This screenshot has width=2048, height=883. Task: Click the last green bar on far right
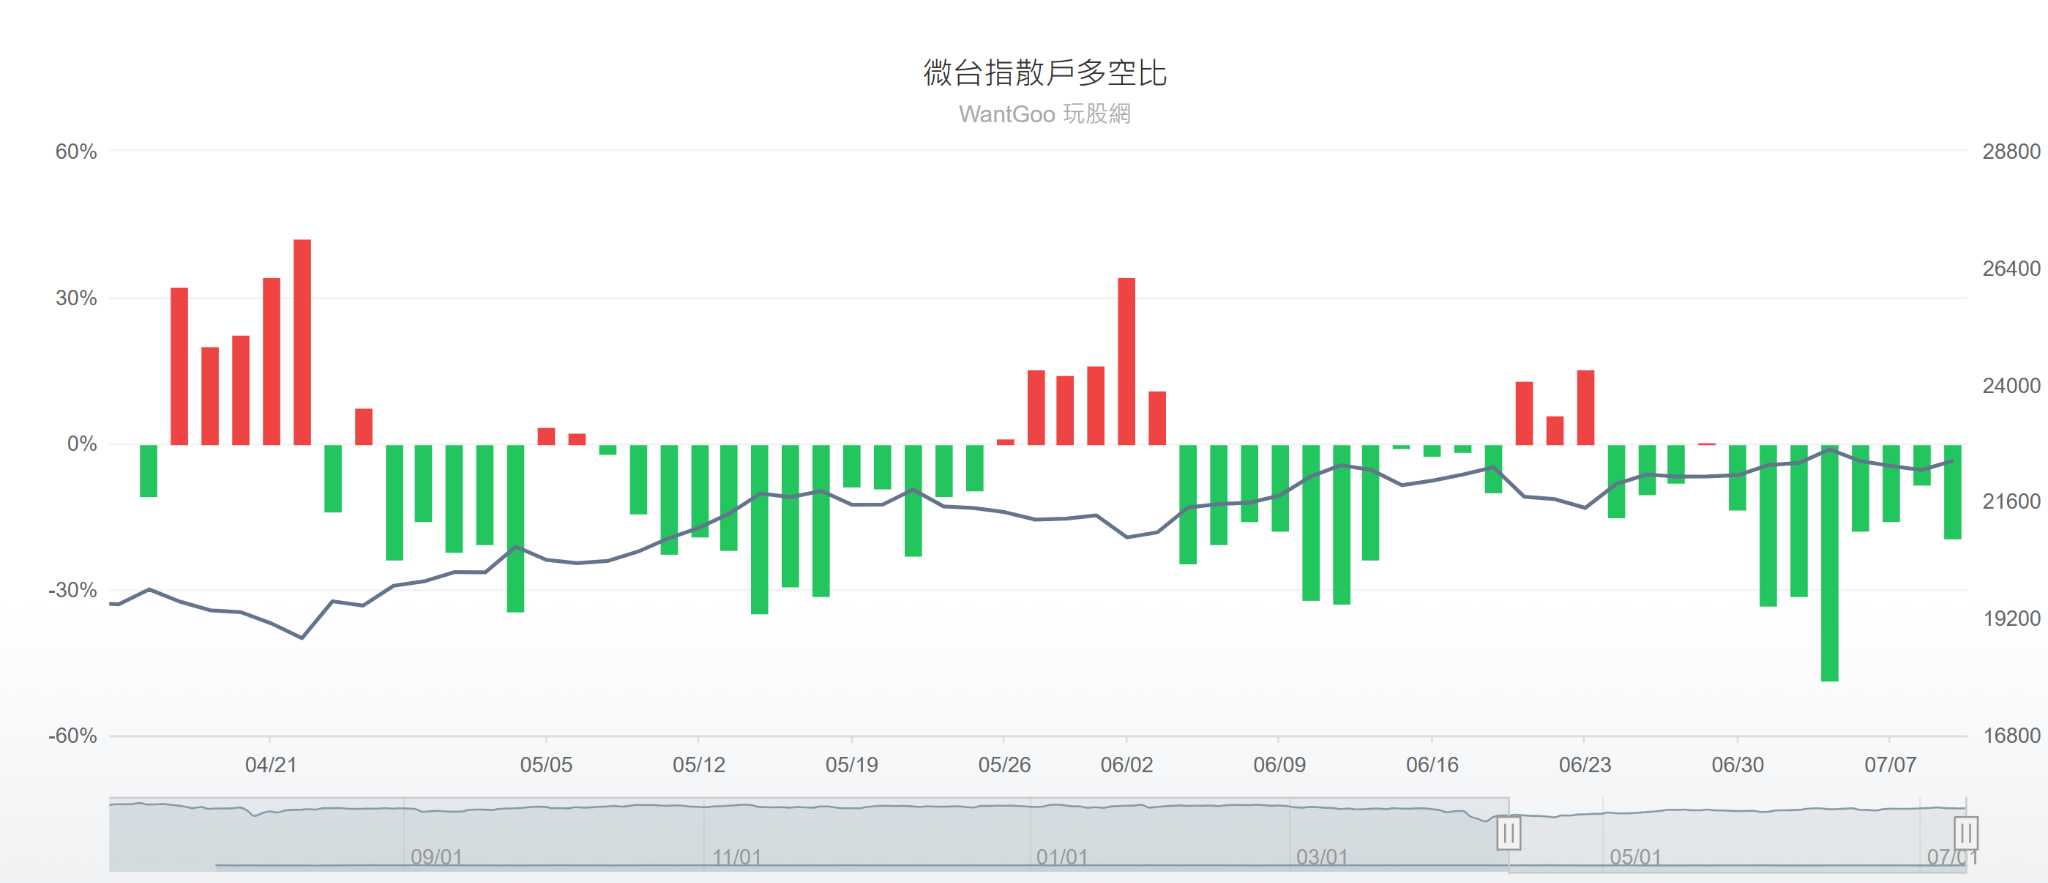(x=1952, y=491)
